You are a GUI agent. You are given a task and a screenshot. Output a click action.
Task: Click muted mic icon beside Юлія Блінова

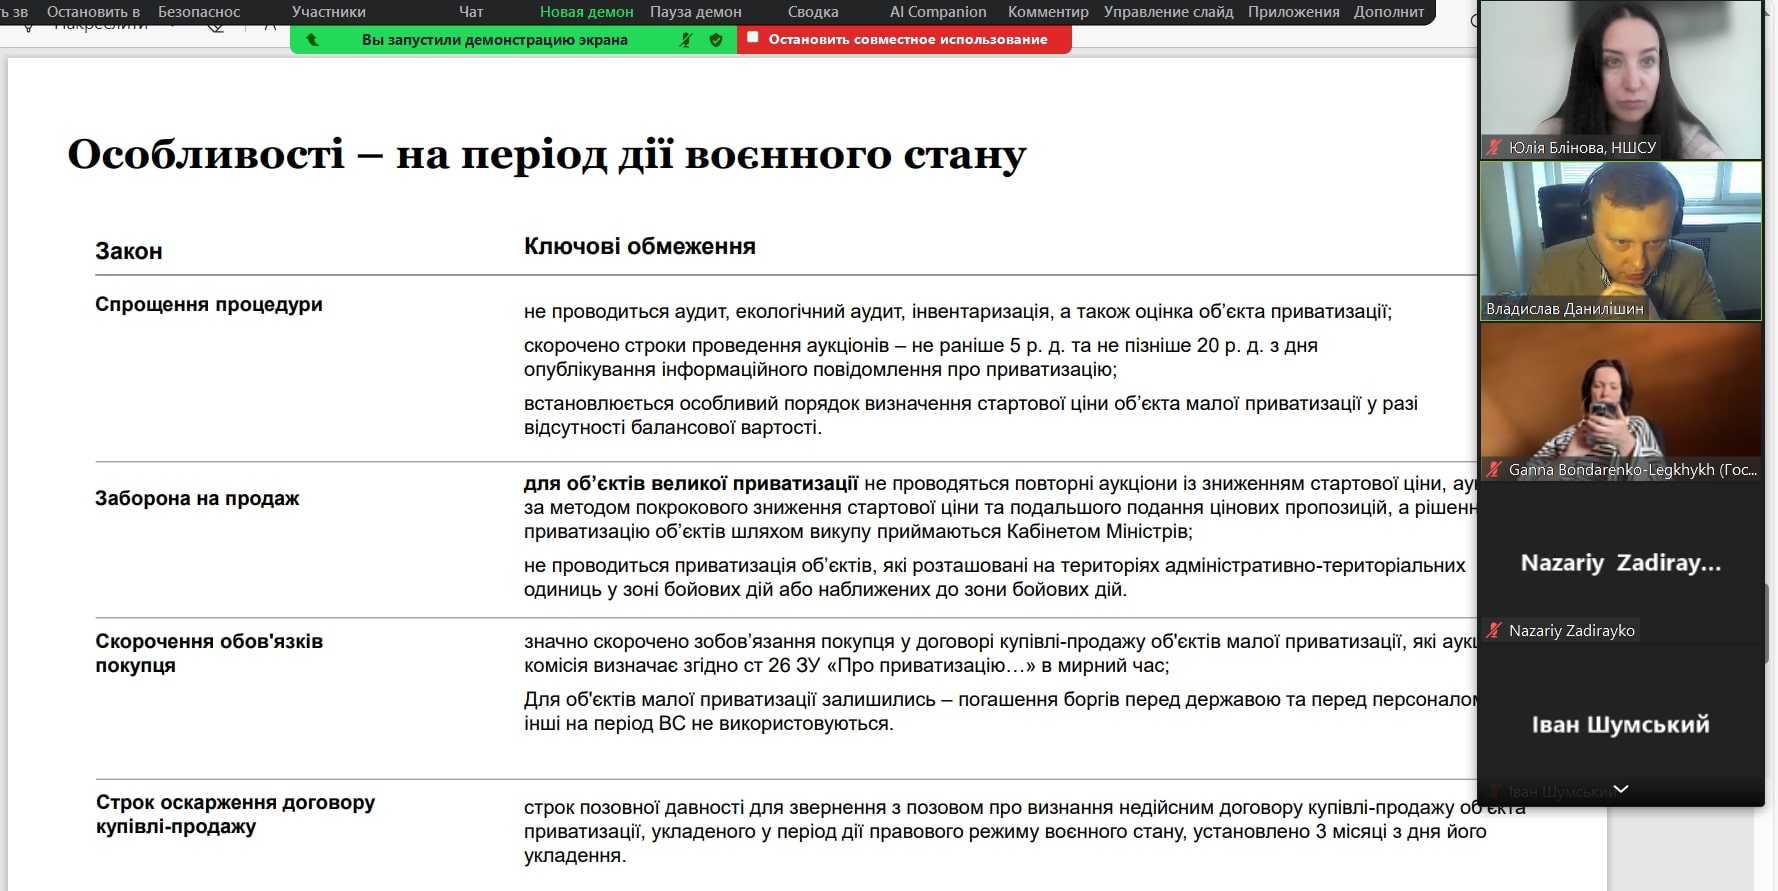tap(1494, 147)
